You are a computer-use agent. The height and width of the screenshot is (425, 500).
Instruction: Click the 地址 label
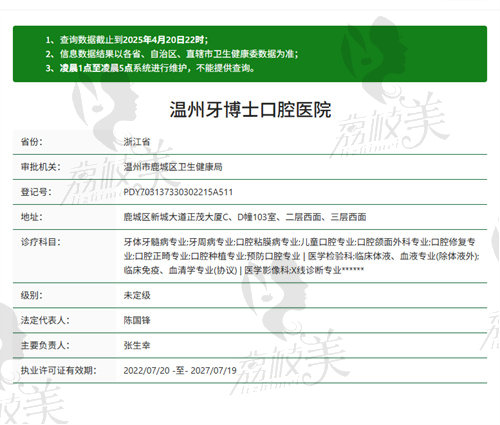(32, 217)
